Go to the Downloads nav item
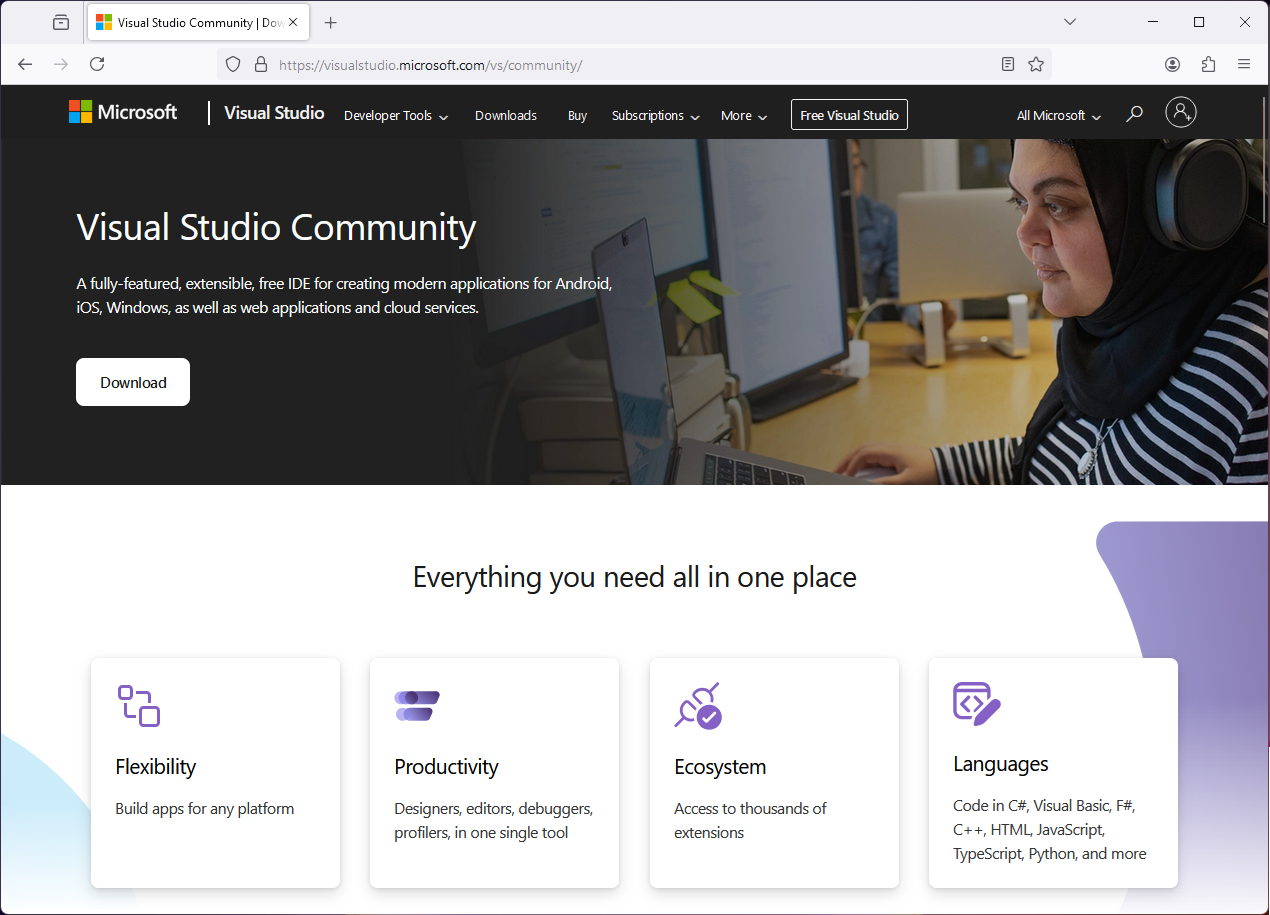This screenshot has width=1270, height=915. click(x=505, y=116)
